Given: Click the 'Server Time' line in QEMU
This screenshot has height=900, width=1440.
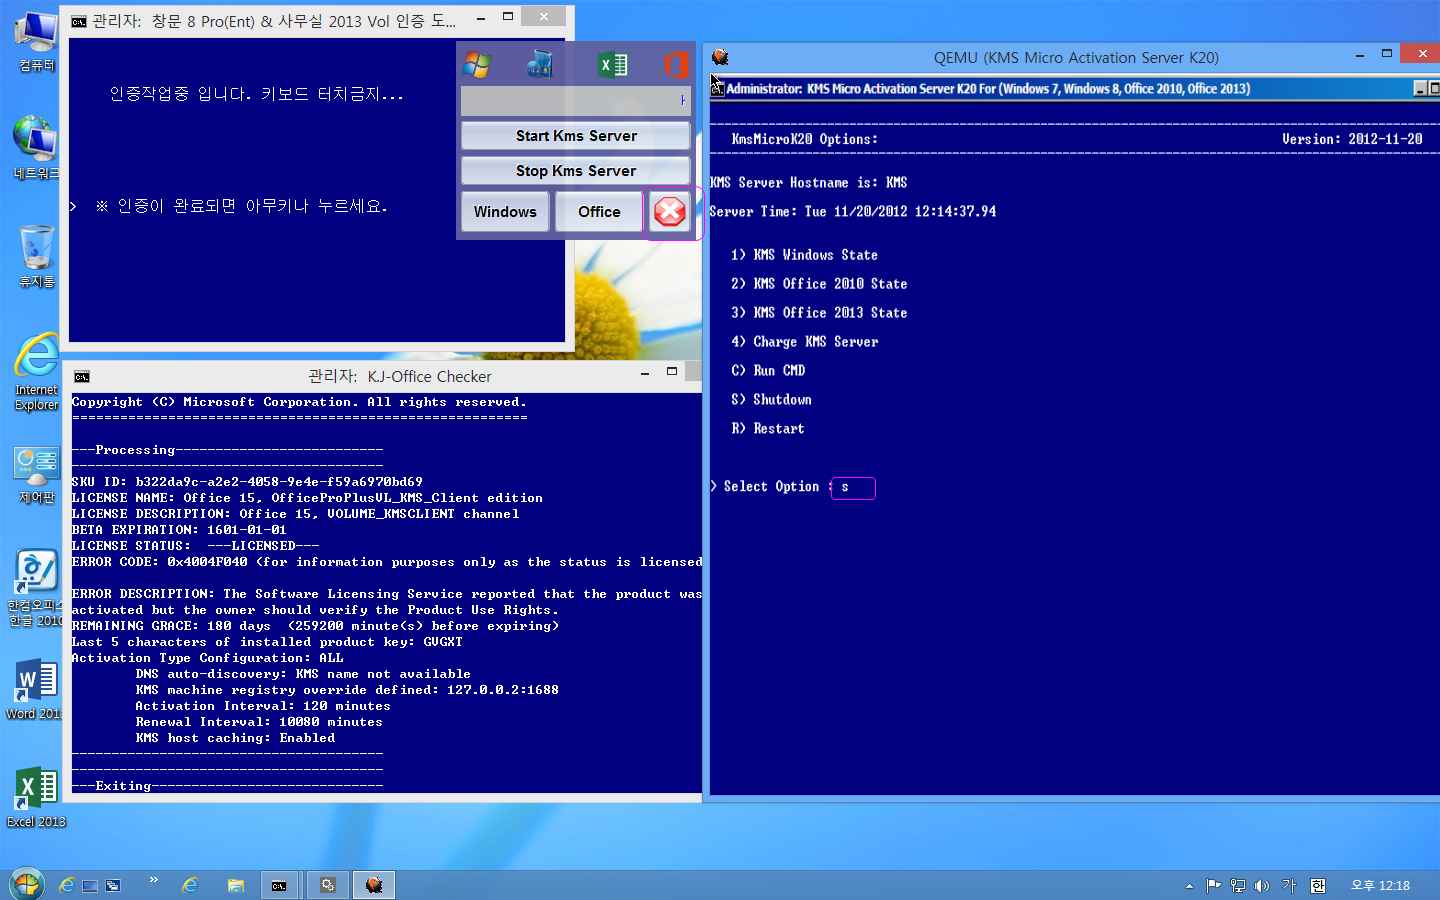Looking at the screenshot, I should 852,212.
